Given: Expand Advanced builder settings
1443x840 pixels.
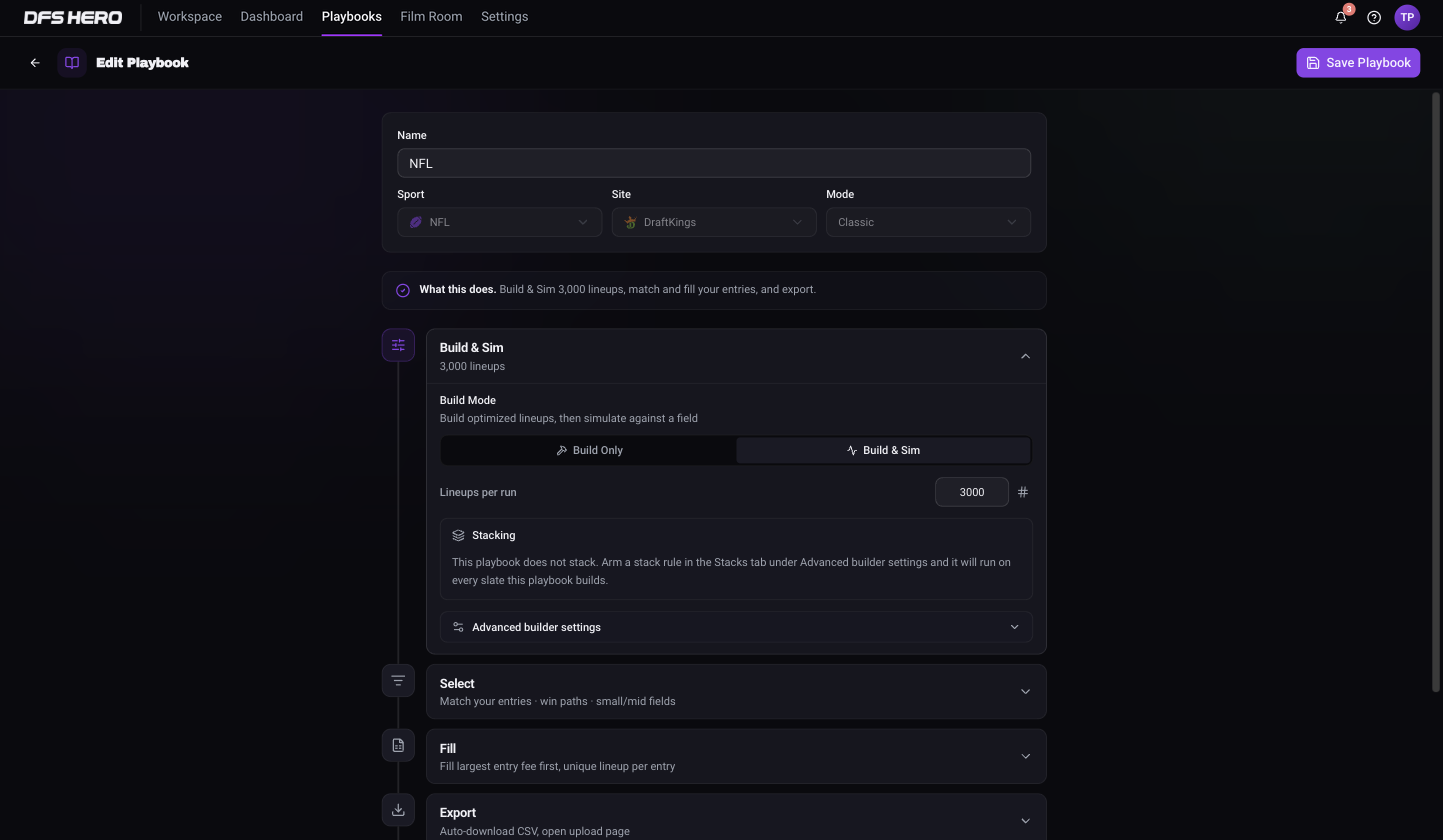Looking at the screenshot, I should click(x=736, y=627).
